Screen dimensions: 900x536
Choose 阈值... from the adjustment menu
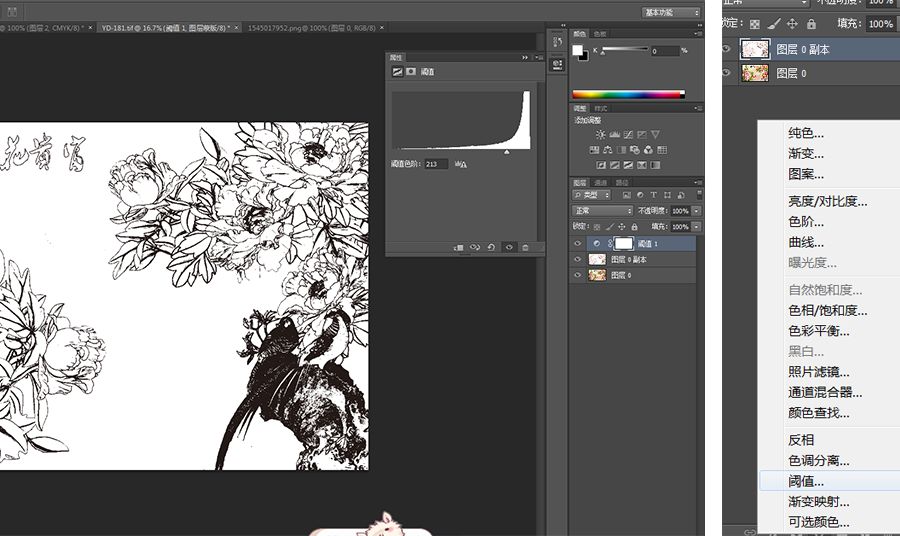[806, 481]
